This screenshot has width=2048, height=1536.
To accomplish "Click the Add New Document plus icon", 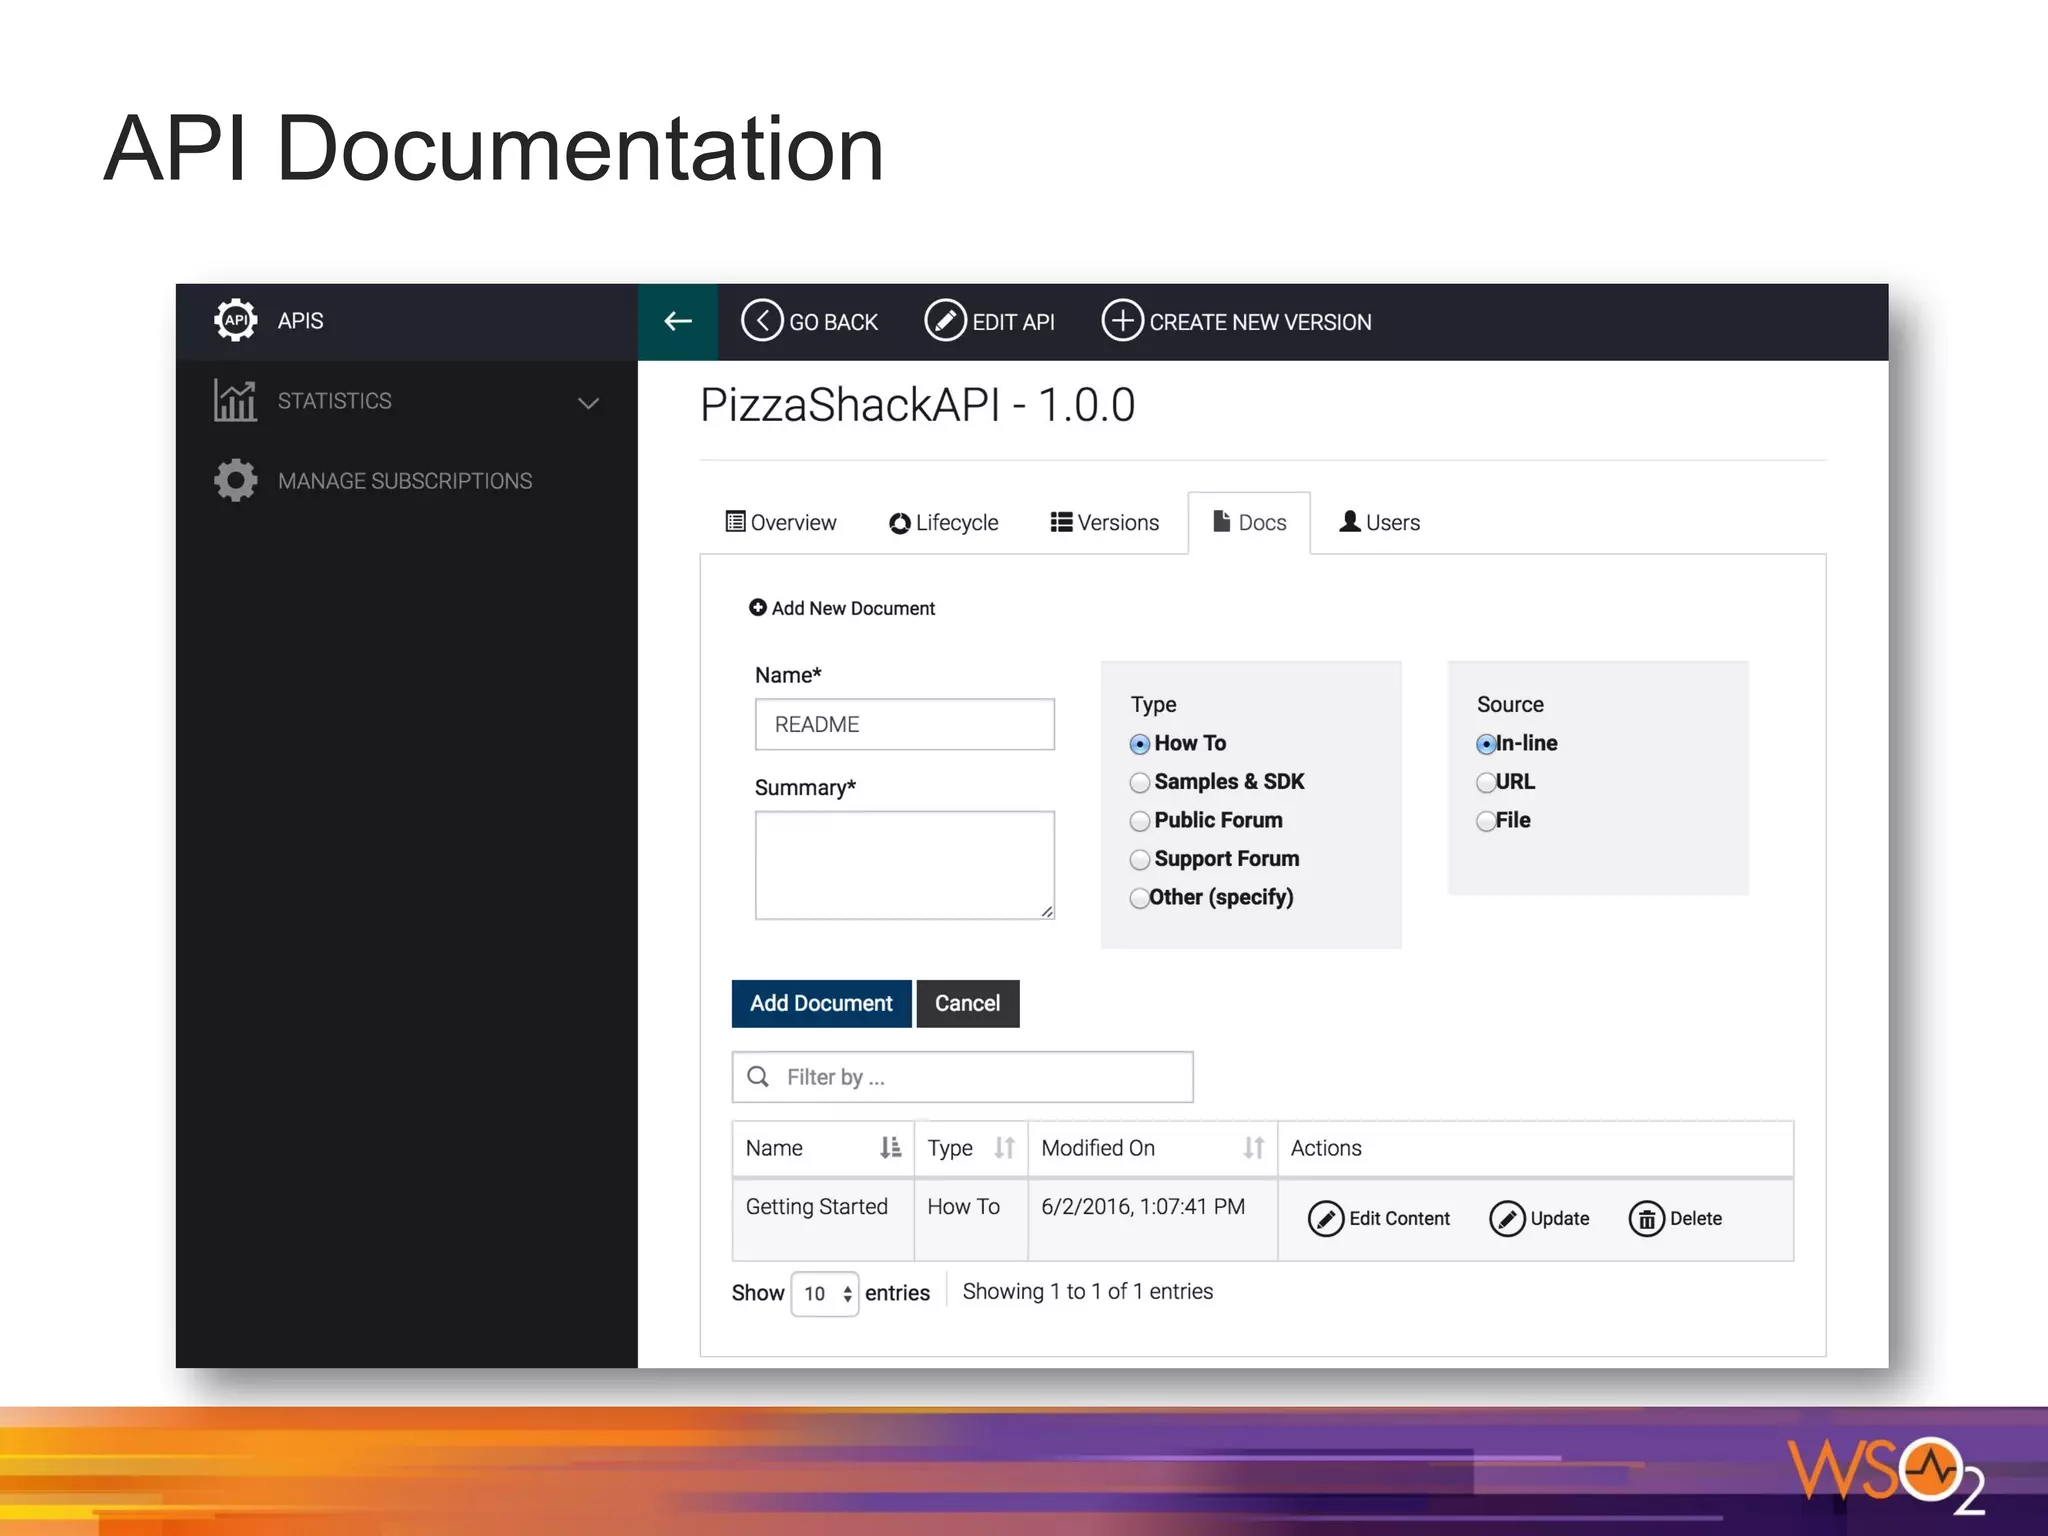I will point(758,607).
